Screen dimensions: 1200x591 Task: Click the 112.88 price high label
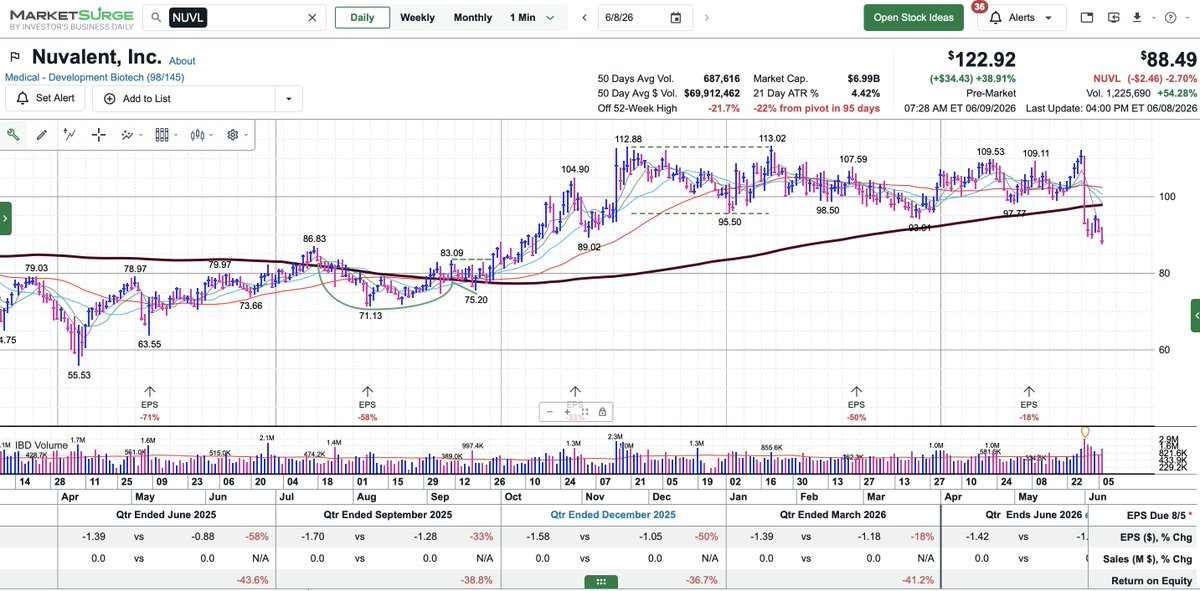click(628, 138)
